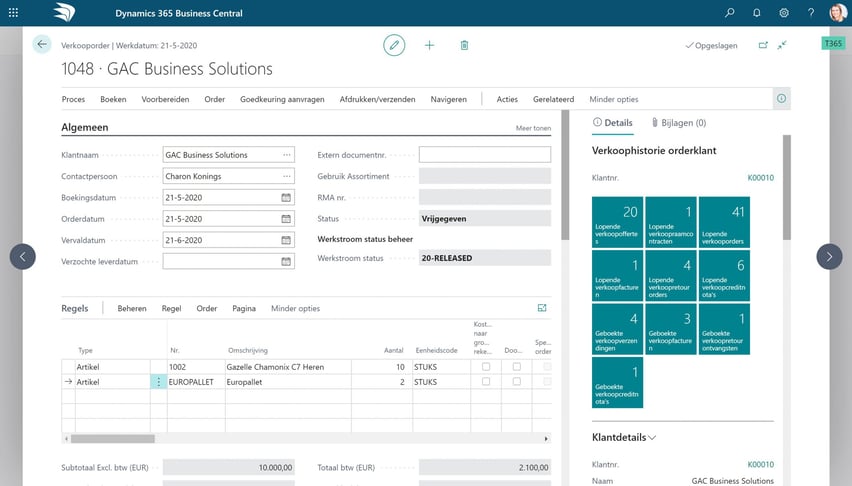Go to the previous slide arrow
The width and height of the screenshot is (852, 486).
(23, 257)
